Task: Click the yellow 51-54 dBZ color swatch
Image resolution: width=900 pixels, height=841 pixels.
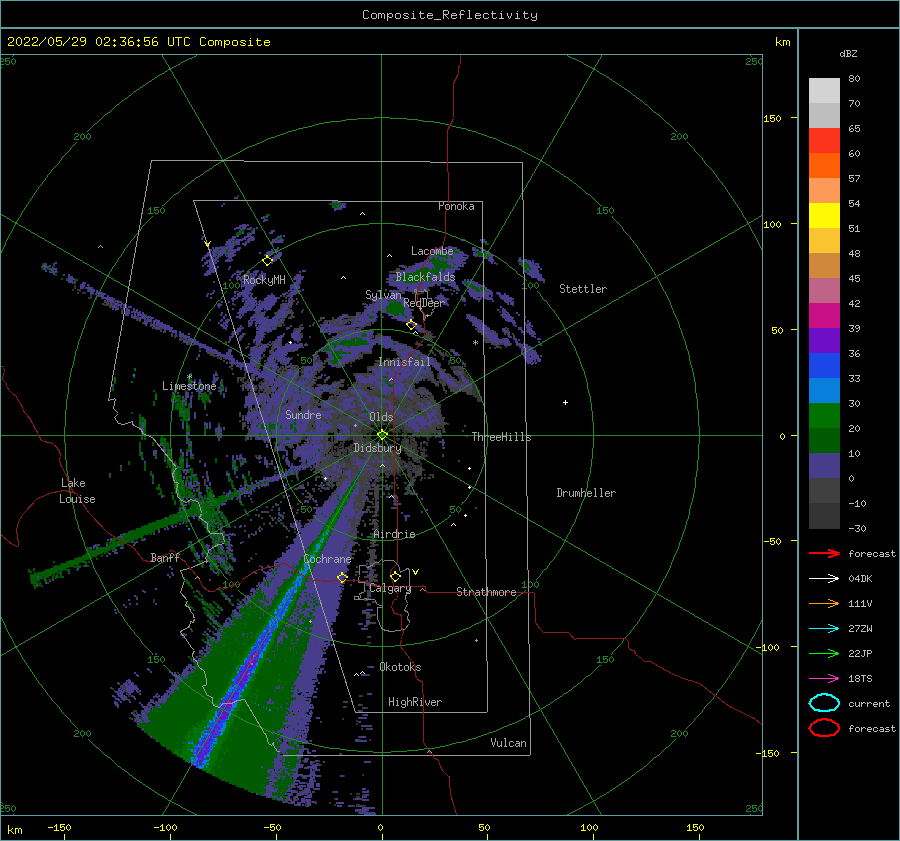Action: pyautogui.click(x=824, y=216)
